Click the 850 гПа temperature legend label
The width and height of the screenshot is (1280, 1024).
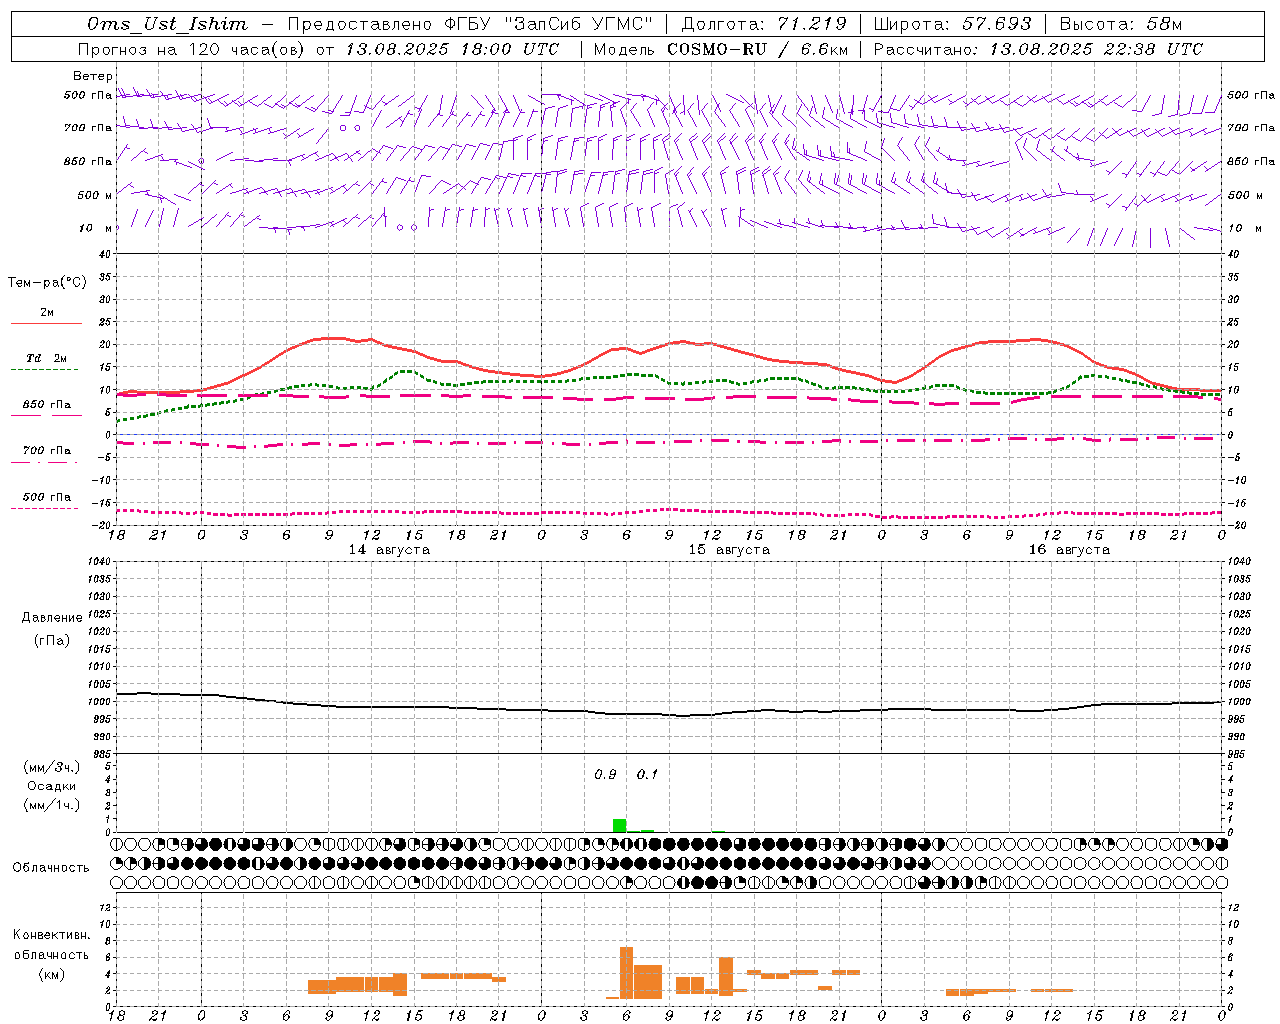click(47, 405)
